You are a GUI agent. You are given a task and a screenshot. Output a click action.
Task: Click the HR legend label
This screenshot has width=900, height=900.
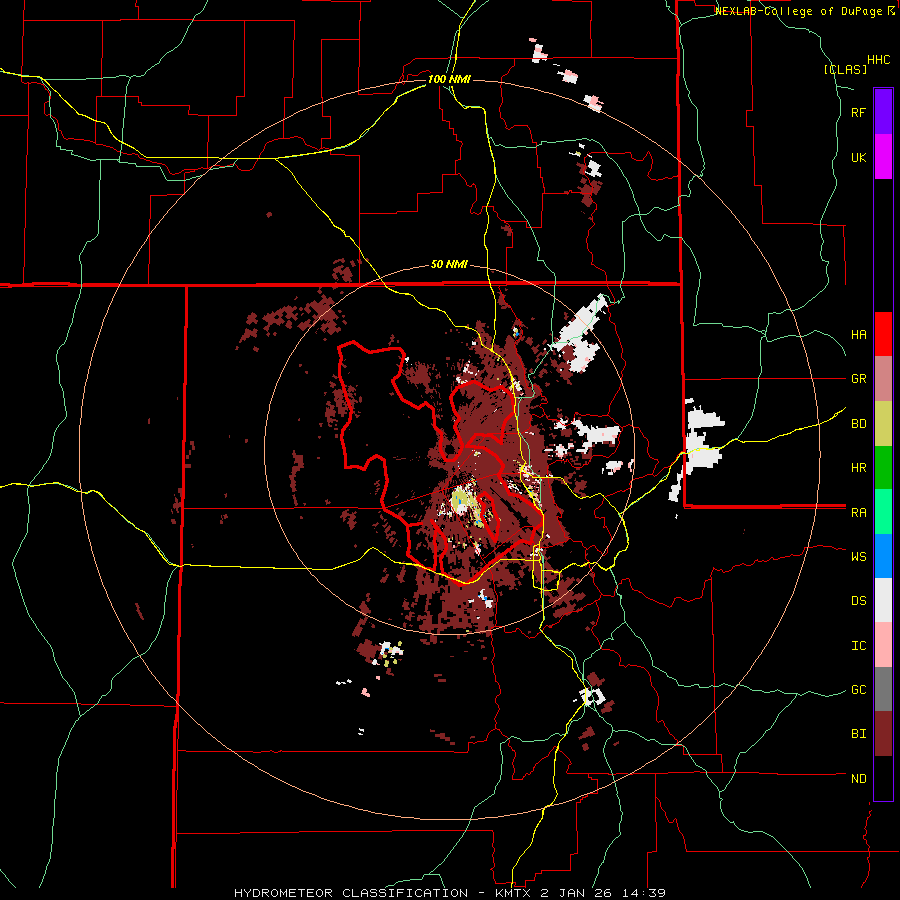click(x=858, y=468)
